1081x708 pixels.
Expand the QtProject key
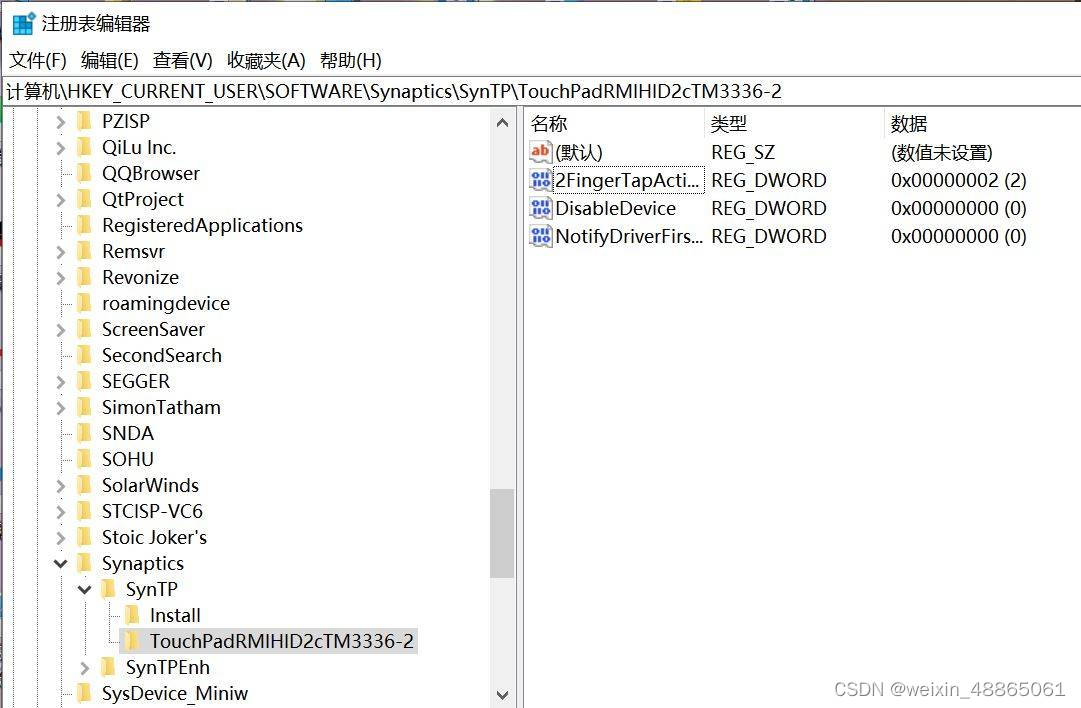61,200
